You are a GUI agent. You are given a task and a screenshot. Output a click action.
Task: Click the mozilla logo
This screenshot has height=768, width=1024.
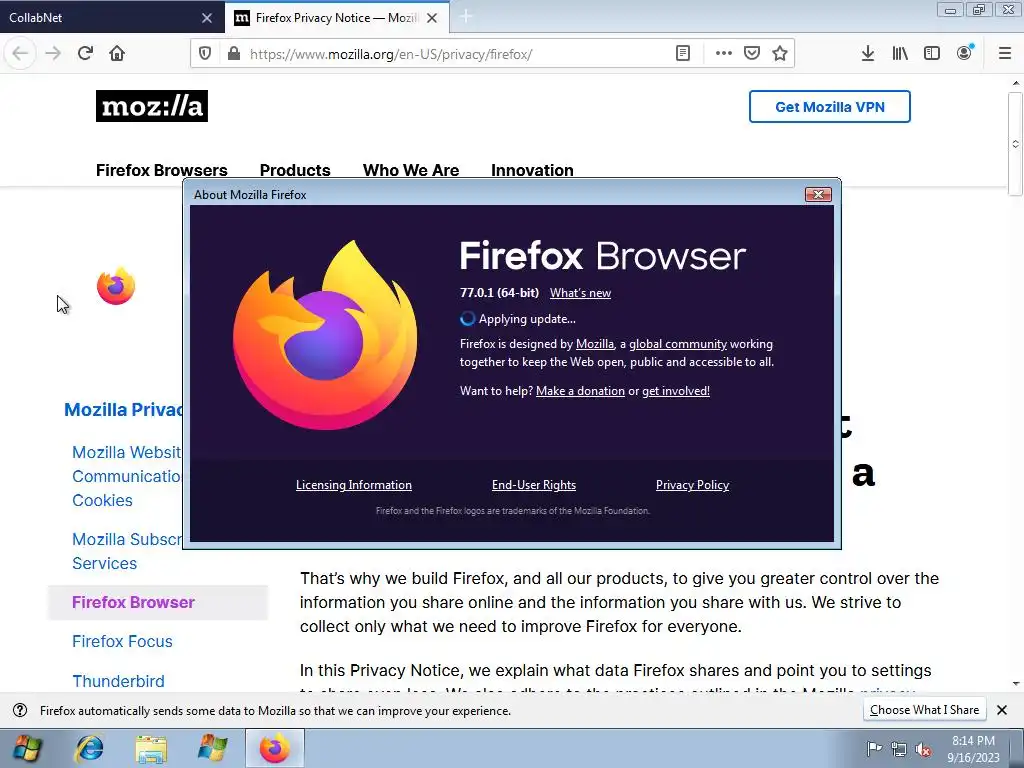point(152,106)
